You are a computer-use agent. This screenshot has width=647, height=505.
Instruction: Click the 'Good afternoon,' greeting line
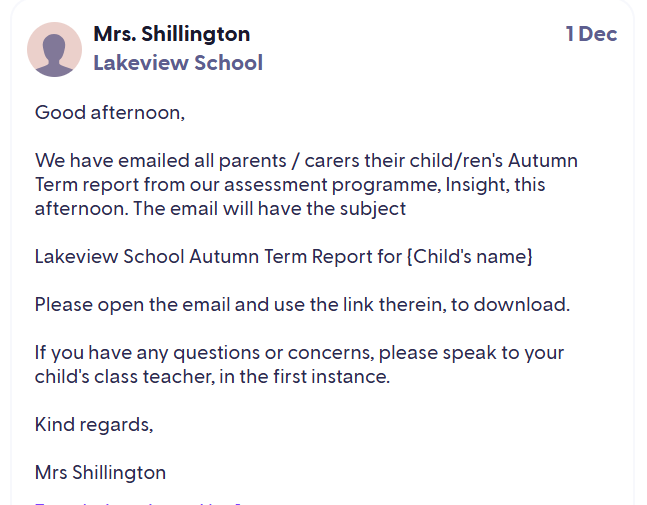pyautogui.click(x=110, y=112)
